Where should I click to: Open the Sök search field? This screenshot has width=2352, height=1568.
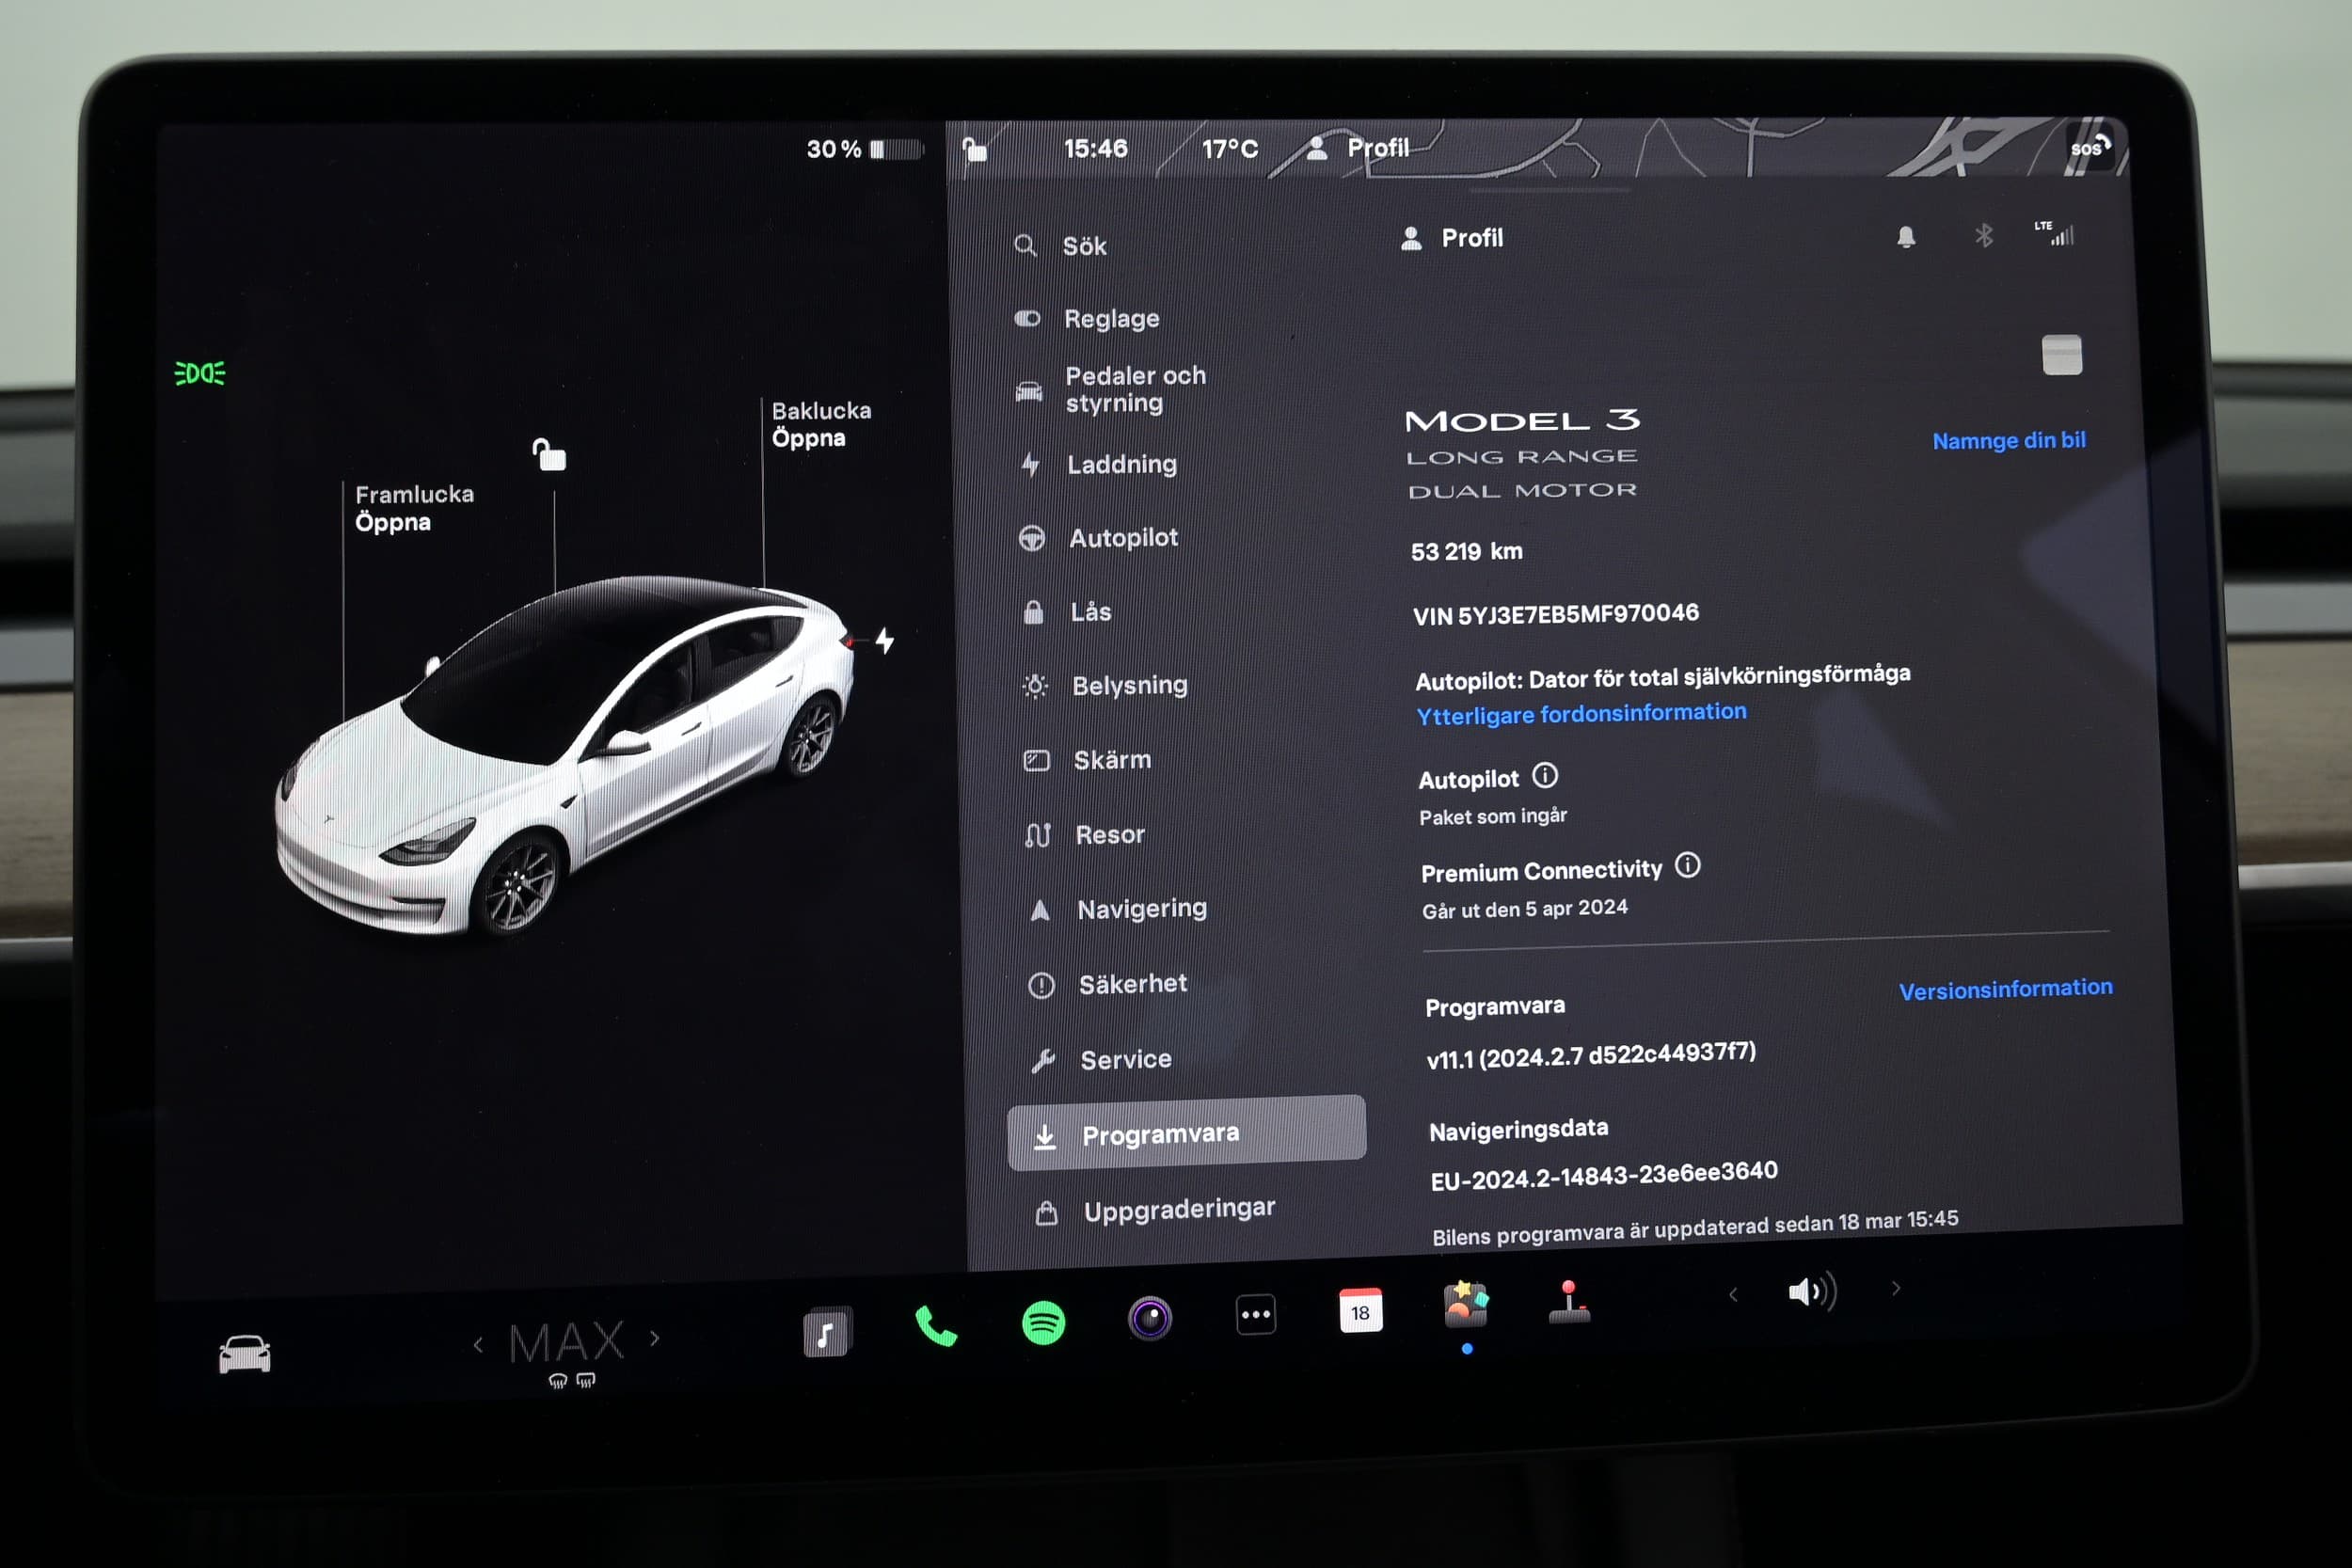coord(1060,246)
